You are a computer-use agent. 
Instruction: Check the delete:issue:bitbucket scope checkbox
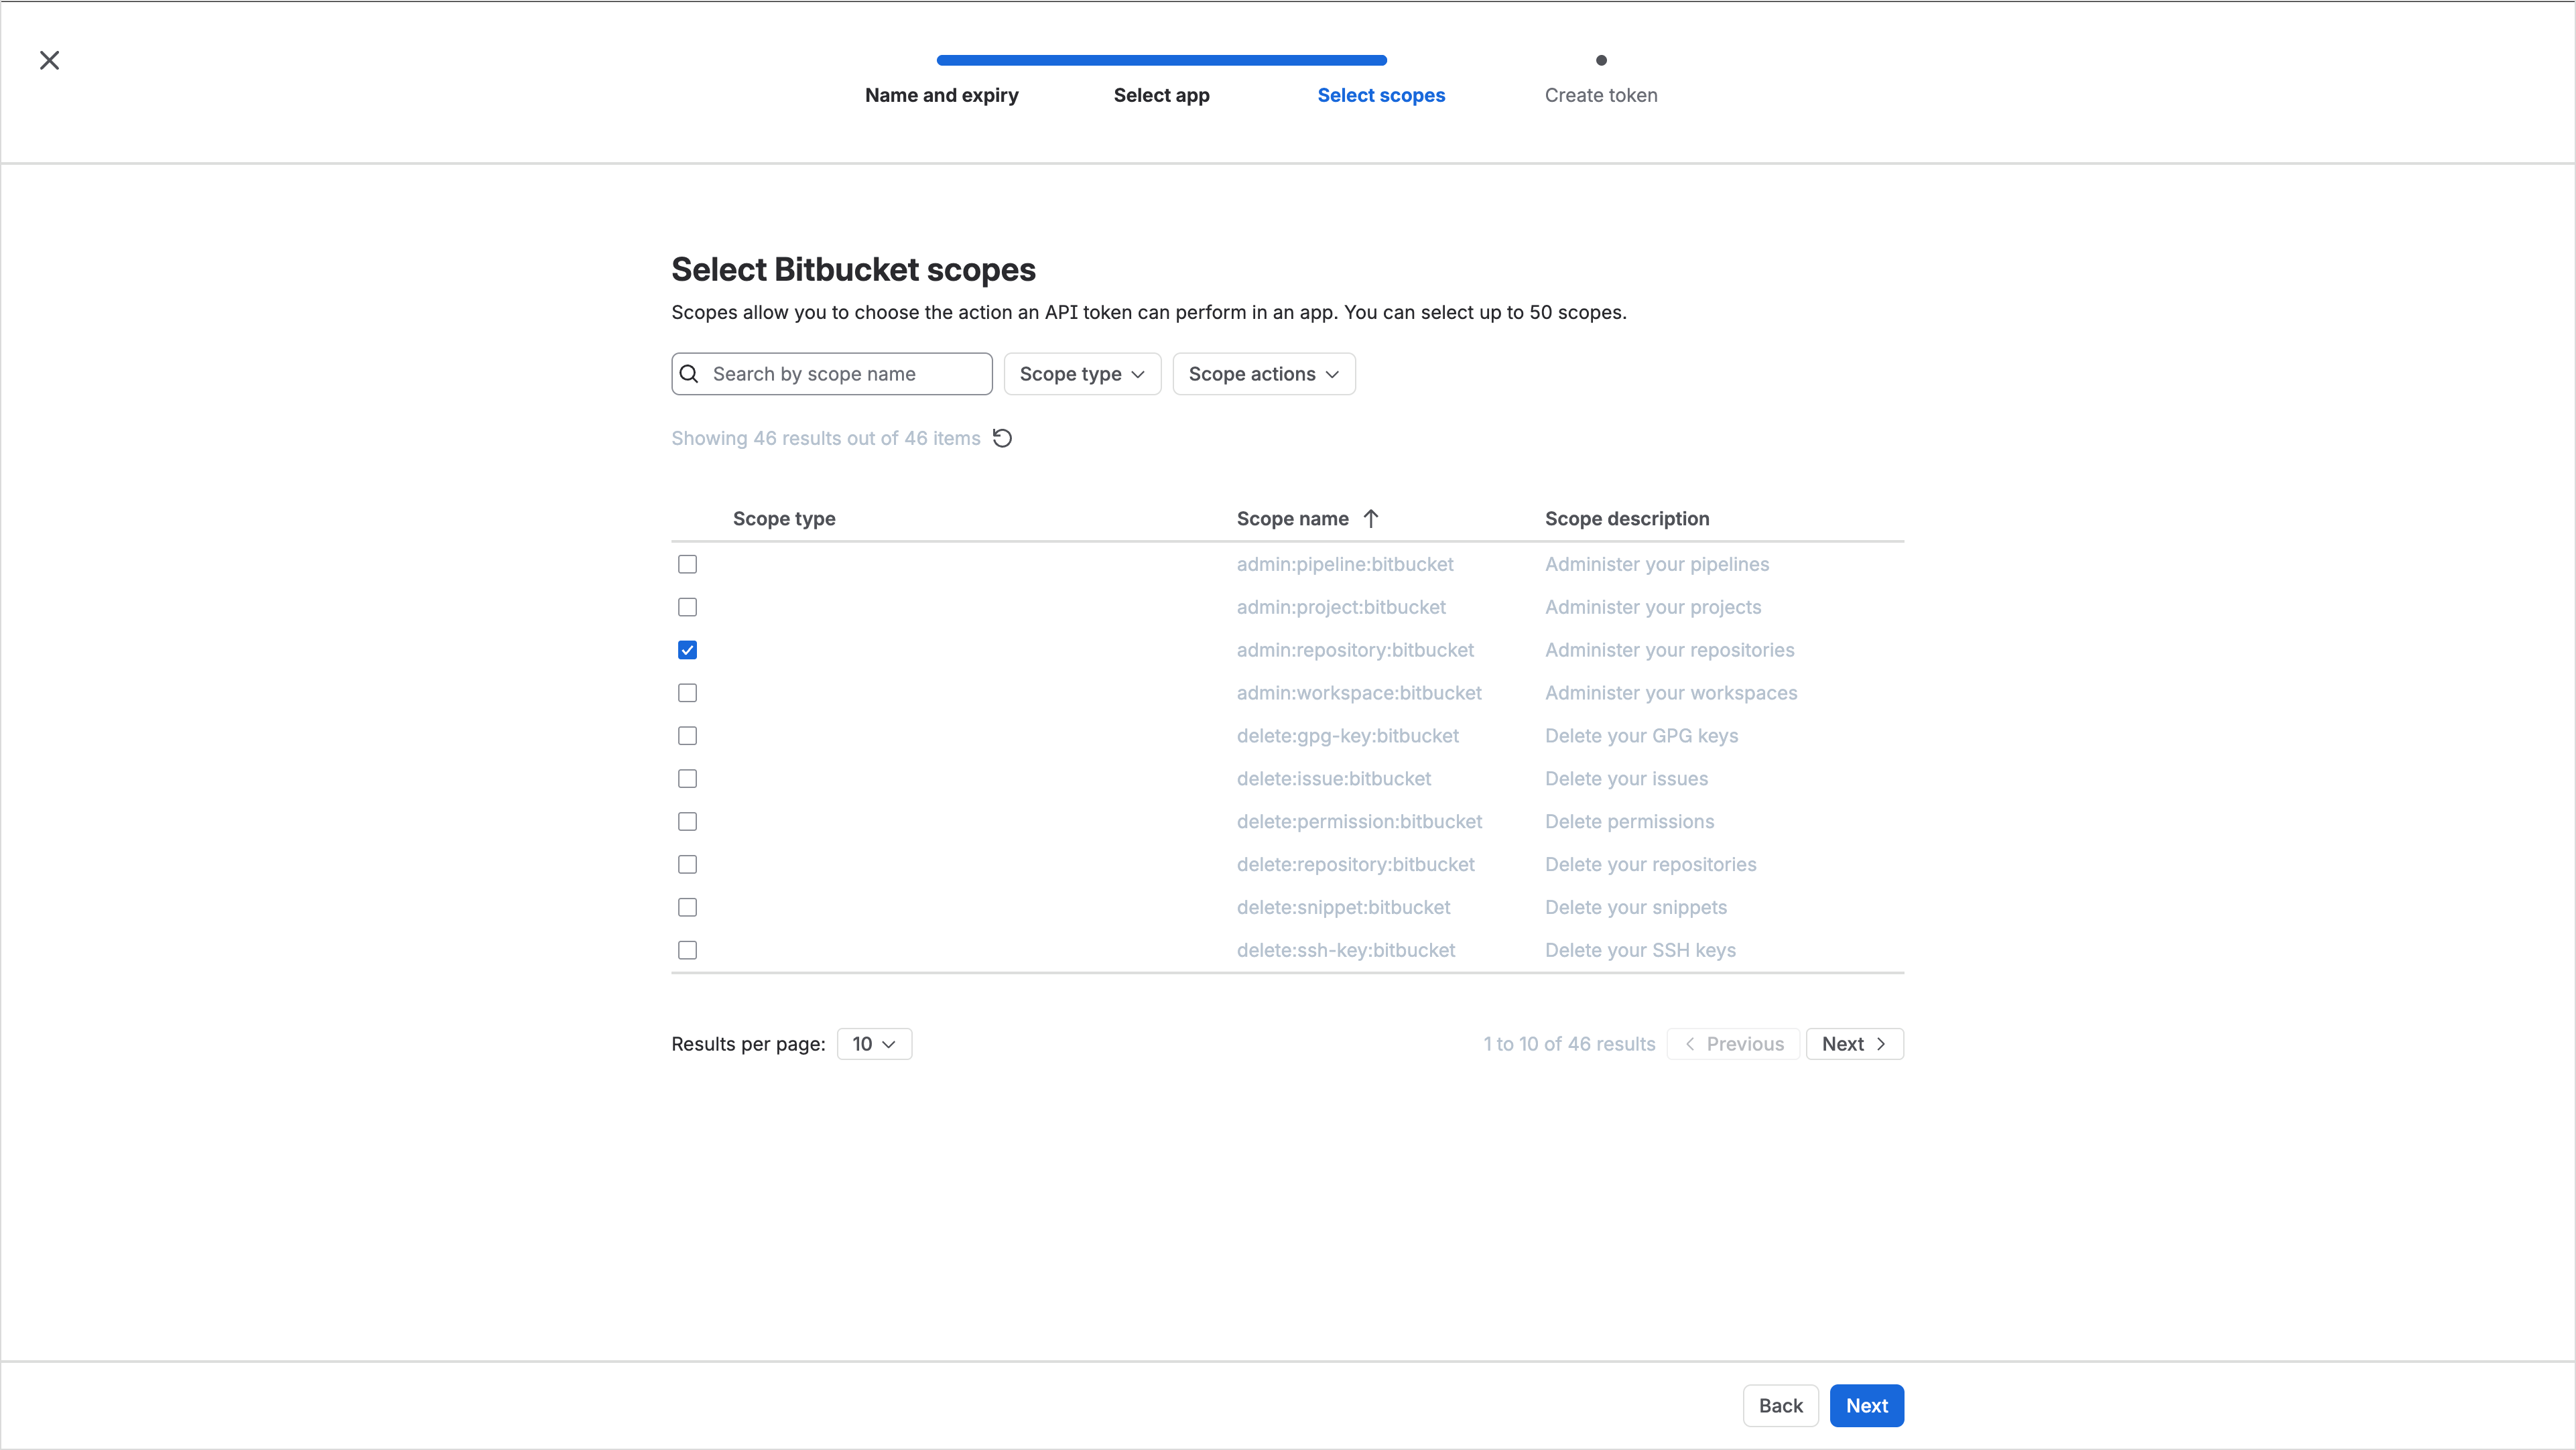[687, 779]
